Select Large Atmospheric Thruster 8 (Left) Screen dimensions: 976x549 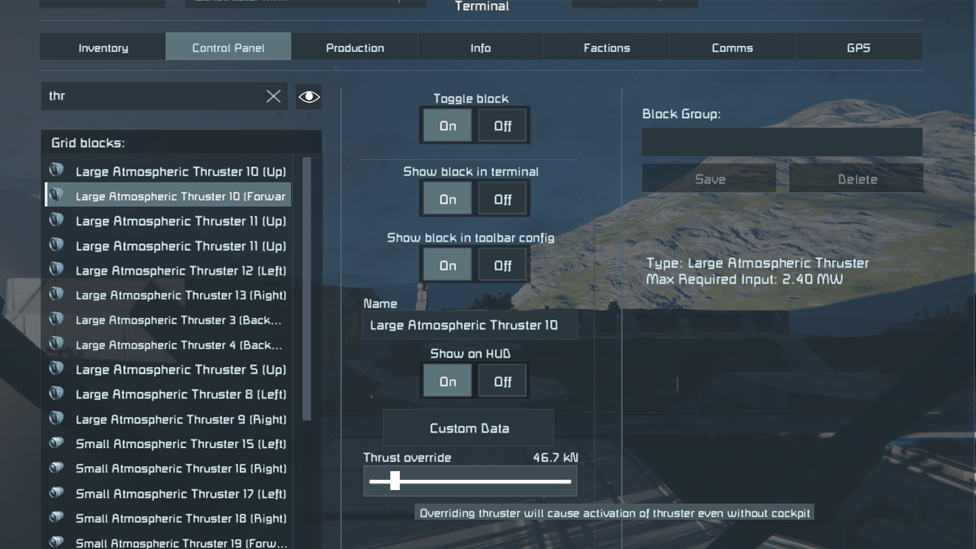tap(168, 394)
